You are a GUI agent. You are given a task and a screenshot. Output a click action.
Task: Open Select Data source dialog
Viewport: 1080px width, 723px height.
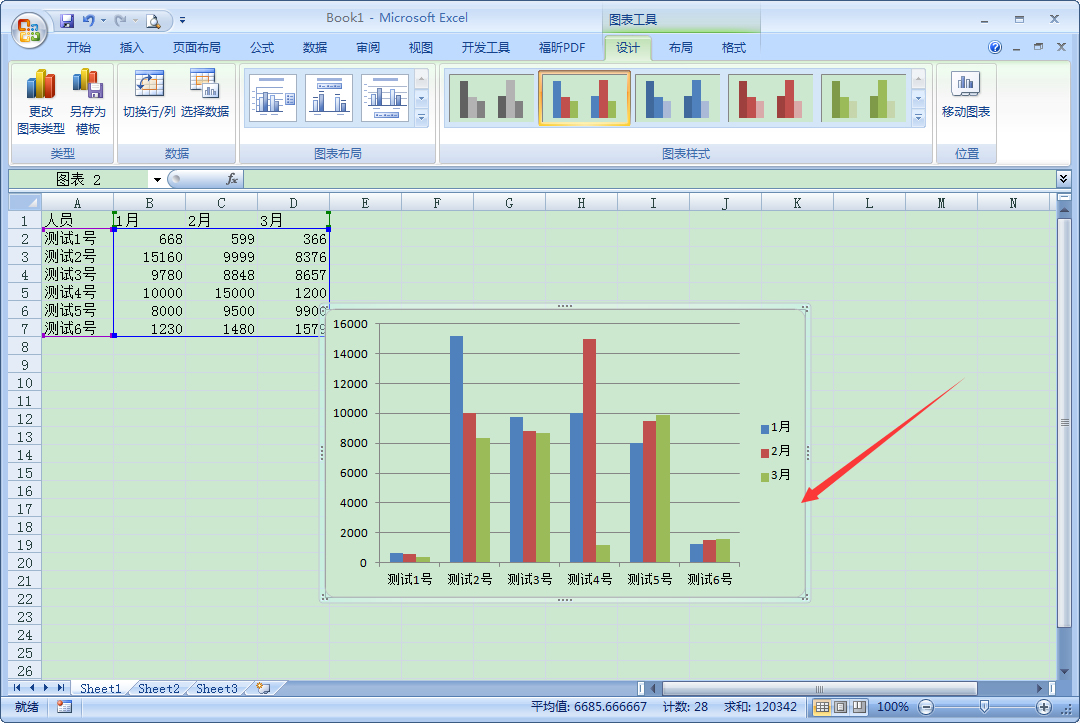pos(206,97)
